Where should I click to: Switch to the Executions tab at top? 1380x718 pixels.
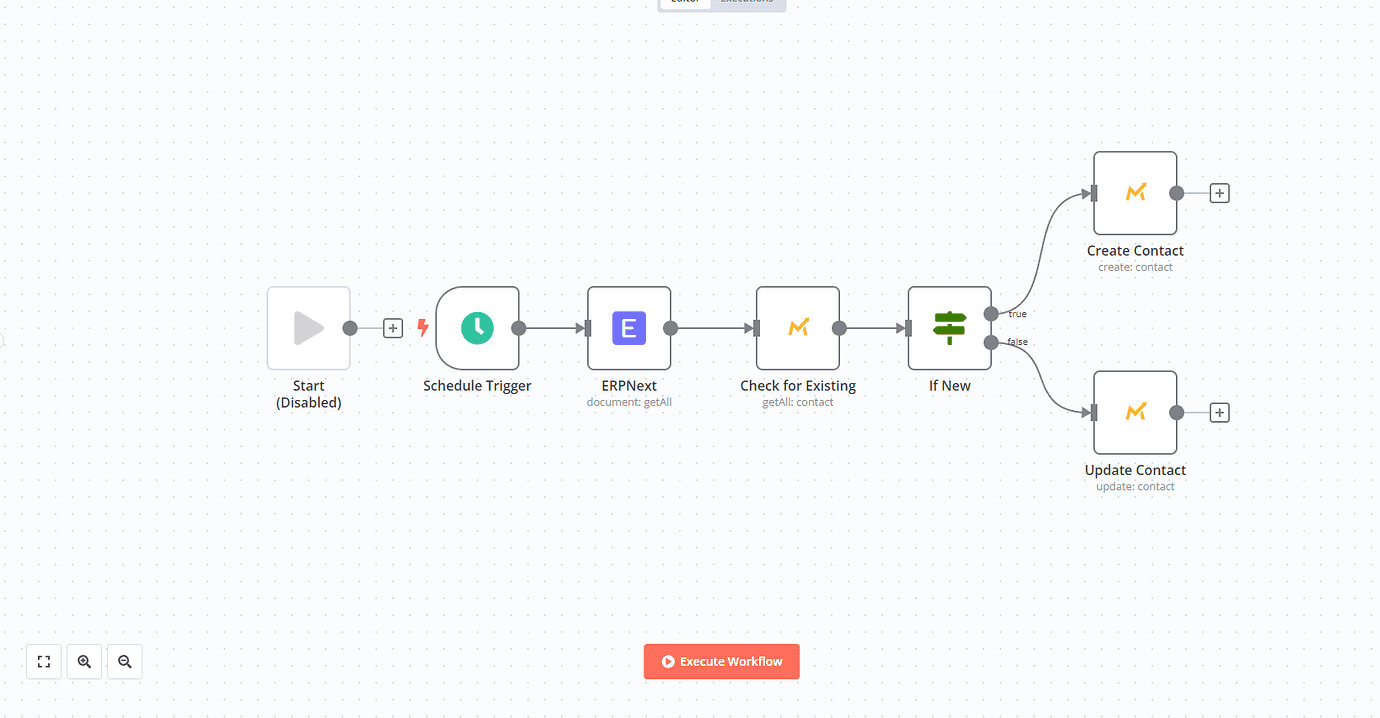coord(747,2)
